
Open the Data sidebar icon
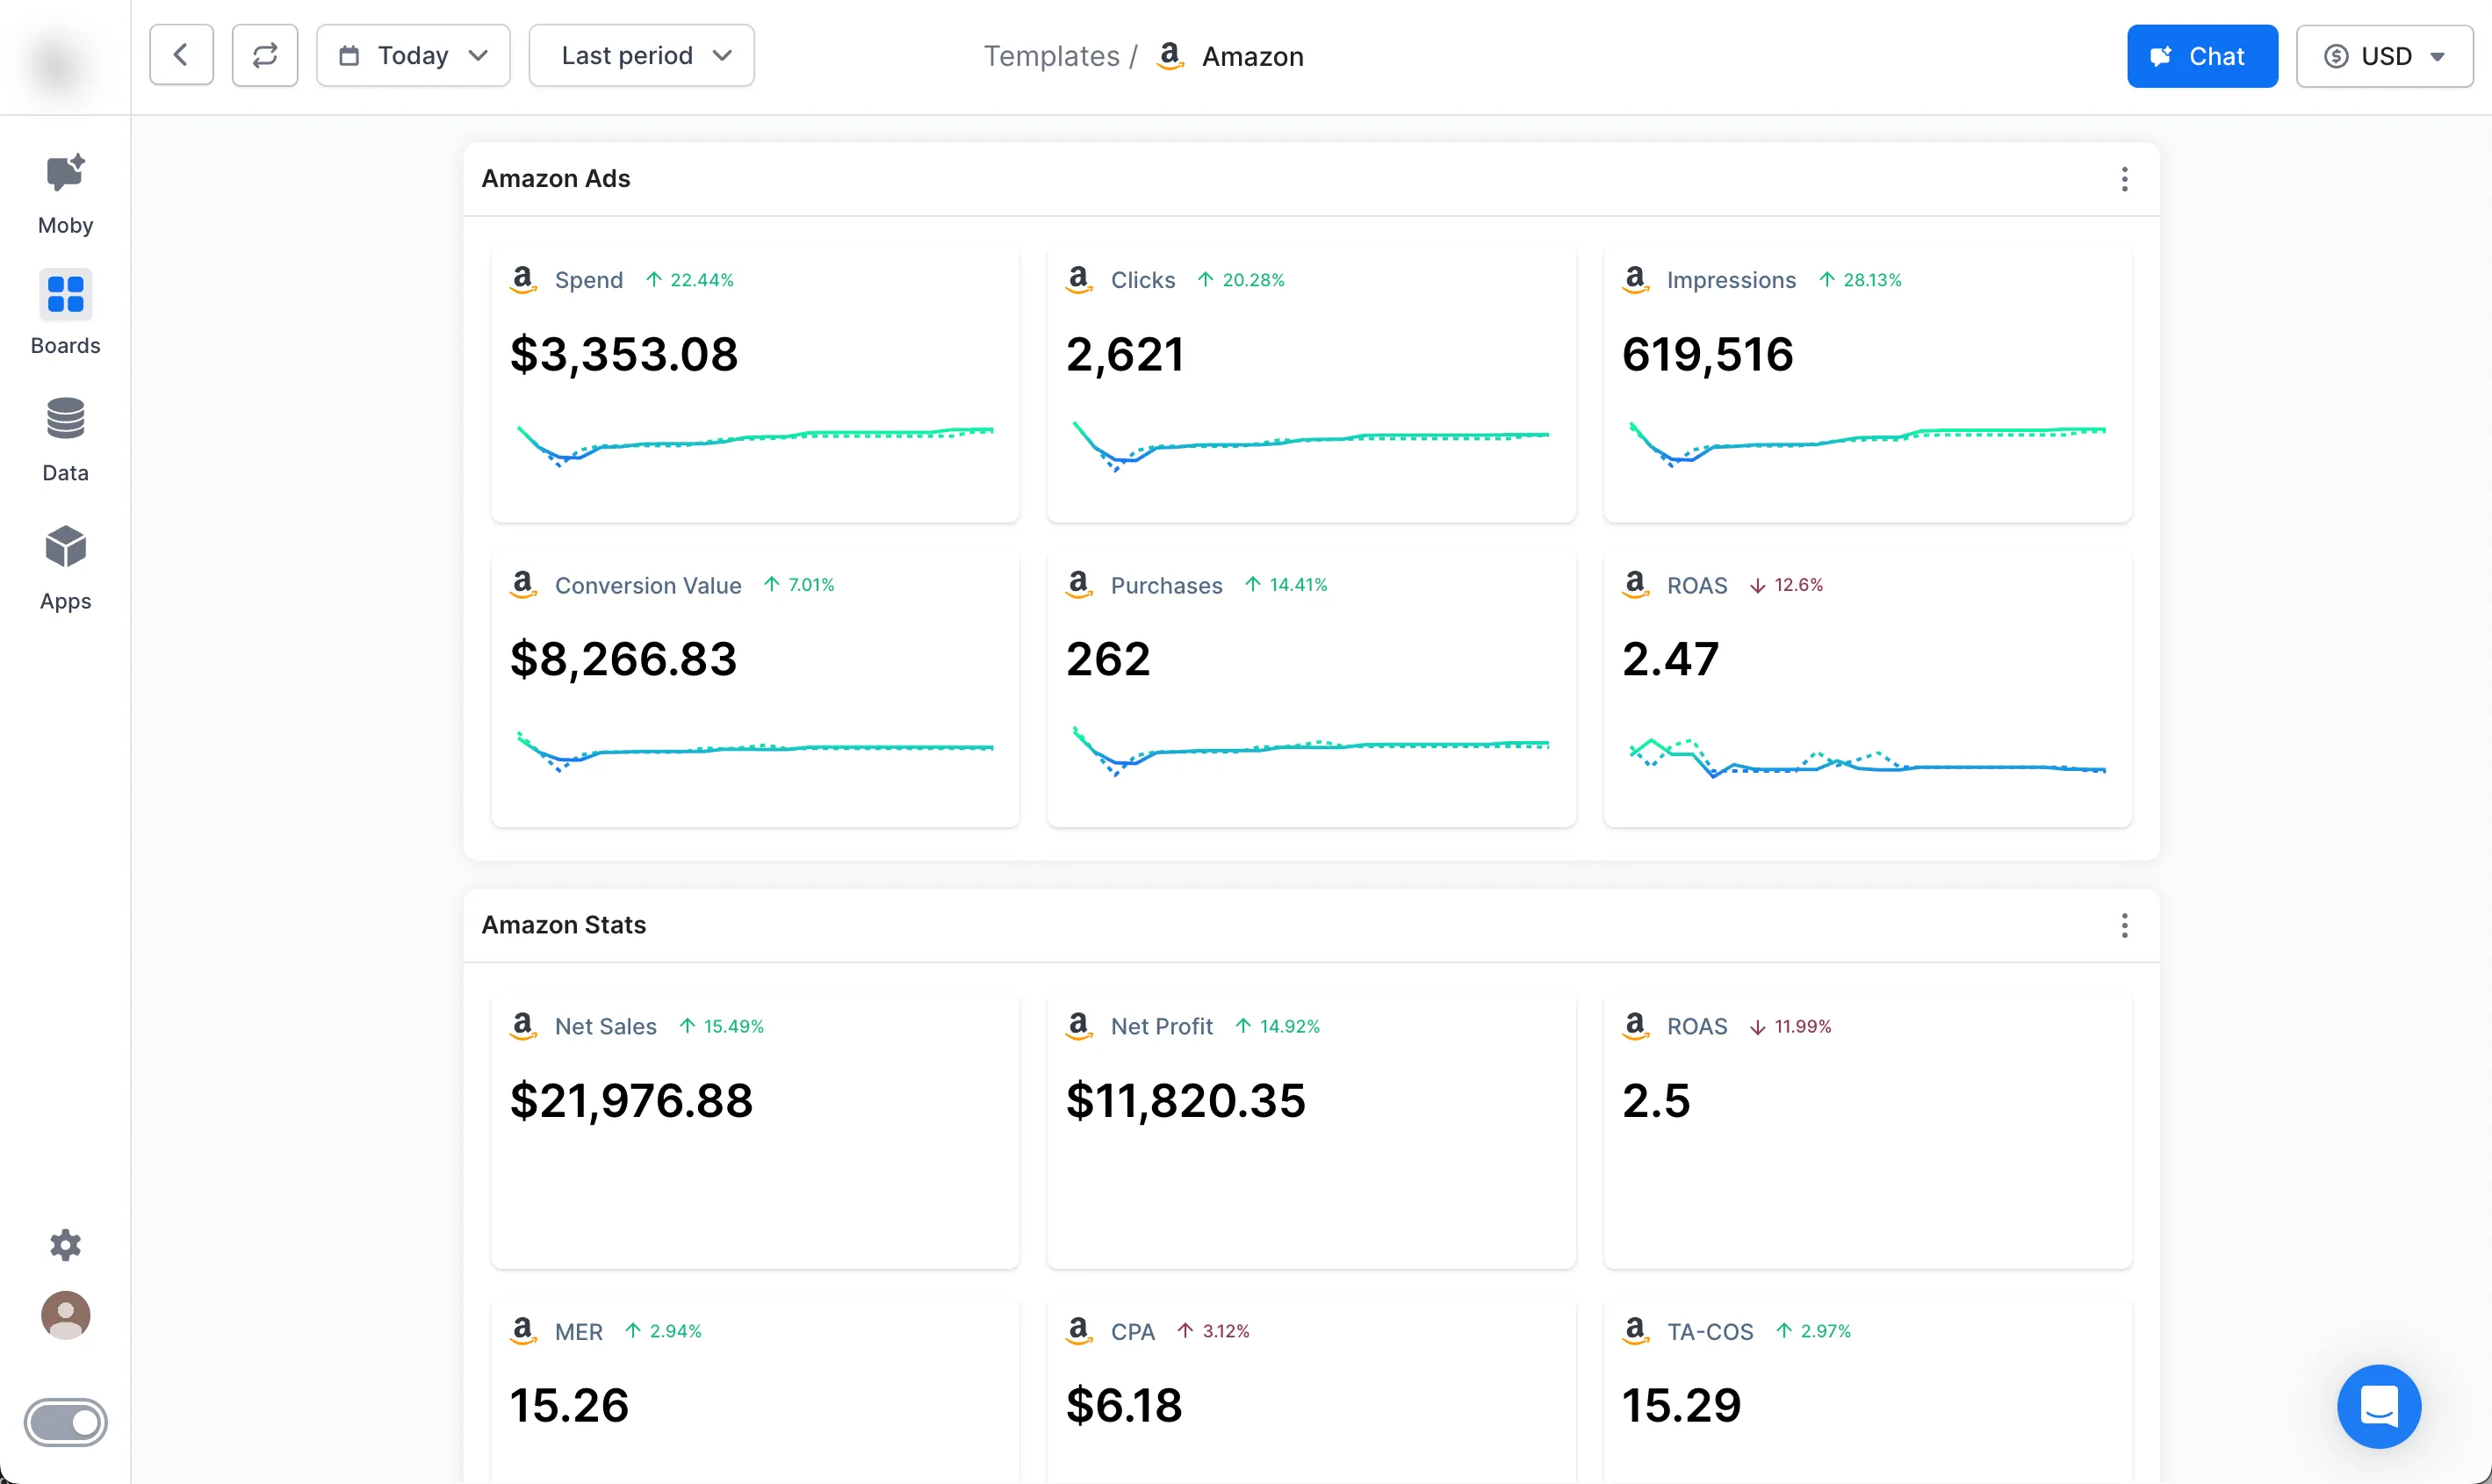click(x=65, y=419)
